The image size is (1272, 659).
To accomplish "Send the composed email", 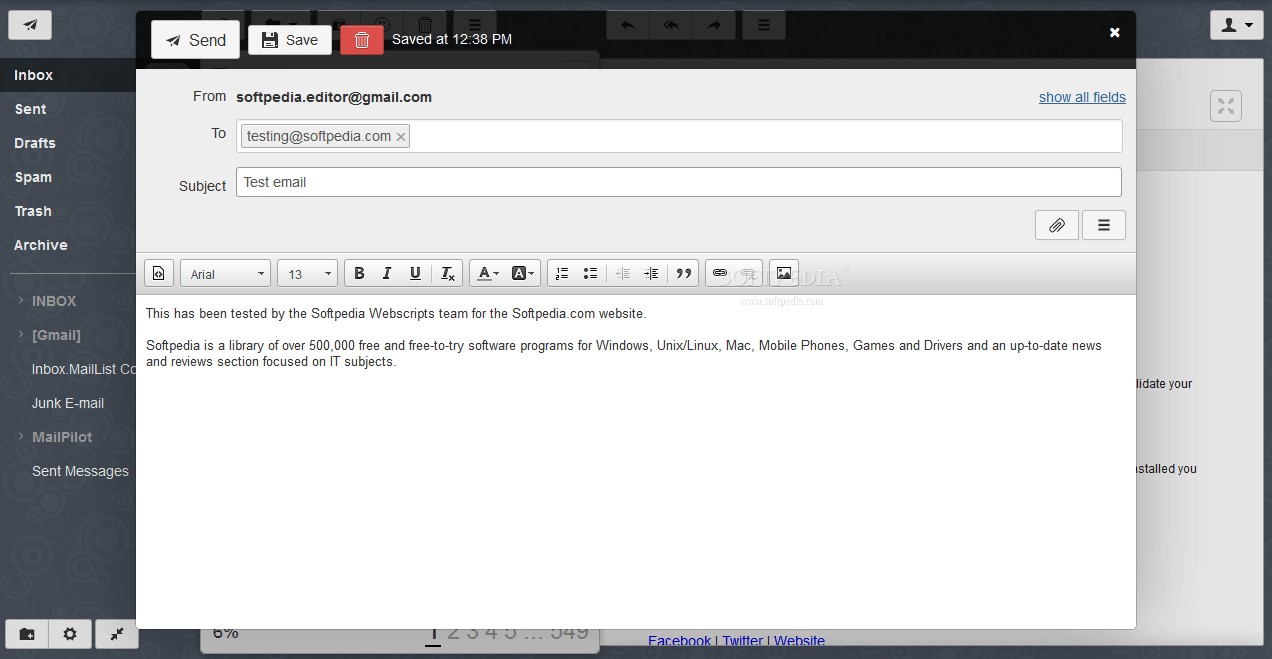I will 196,40.
